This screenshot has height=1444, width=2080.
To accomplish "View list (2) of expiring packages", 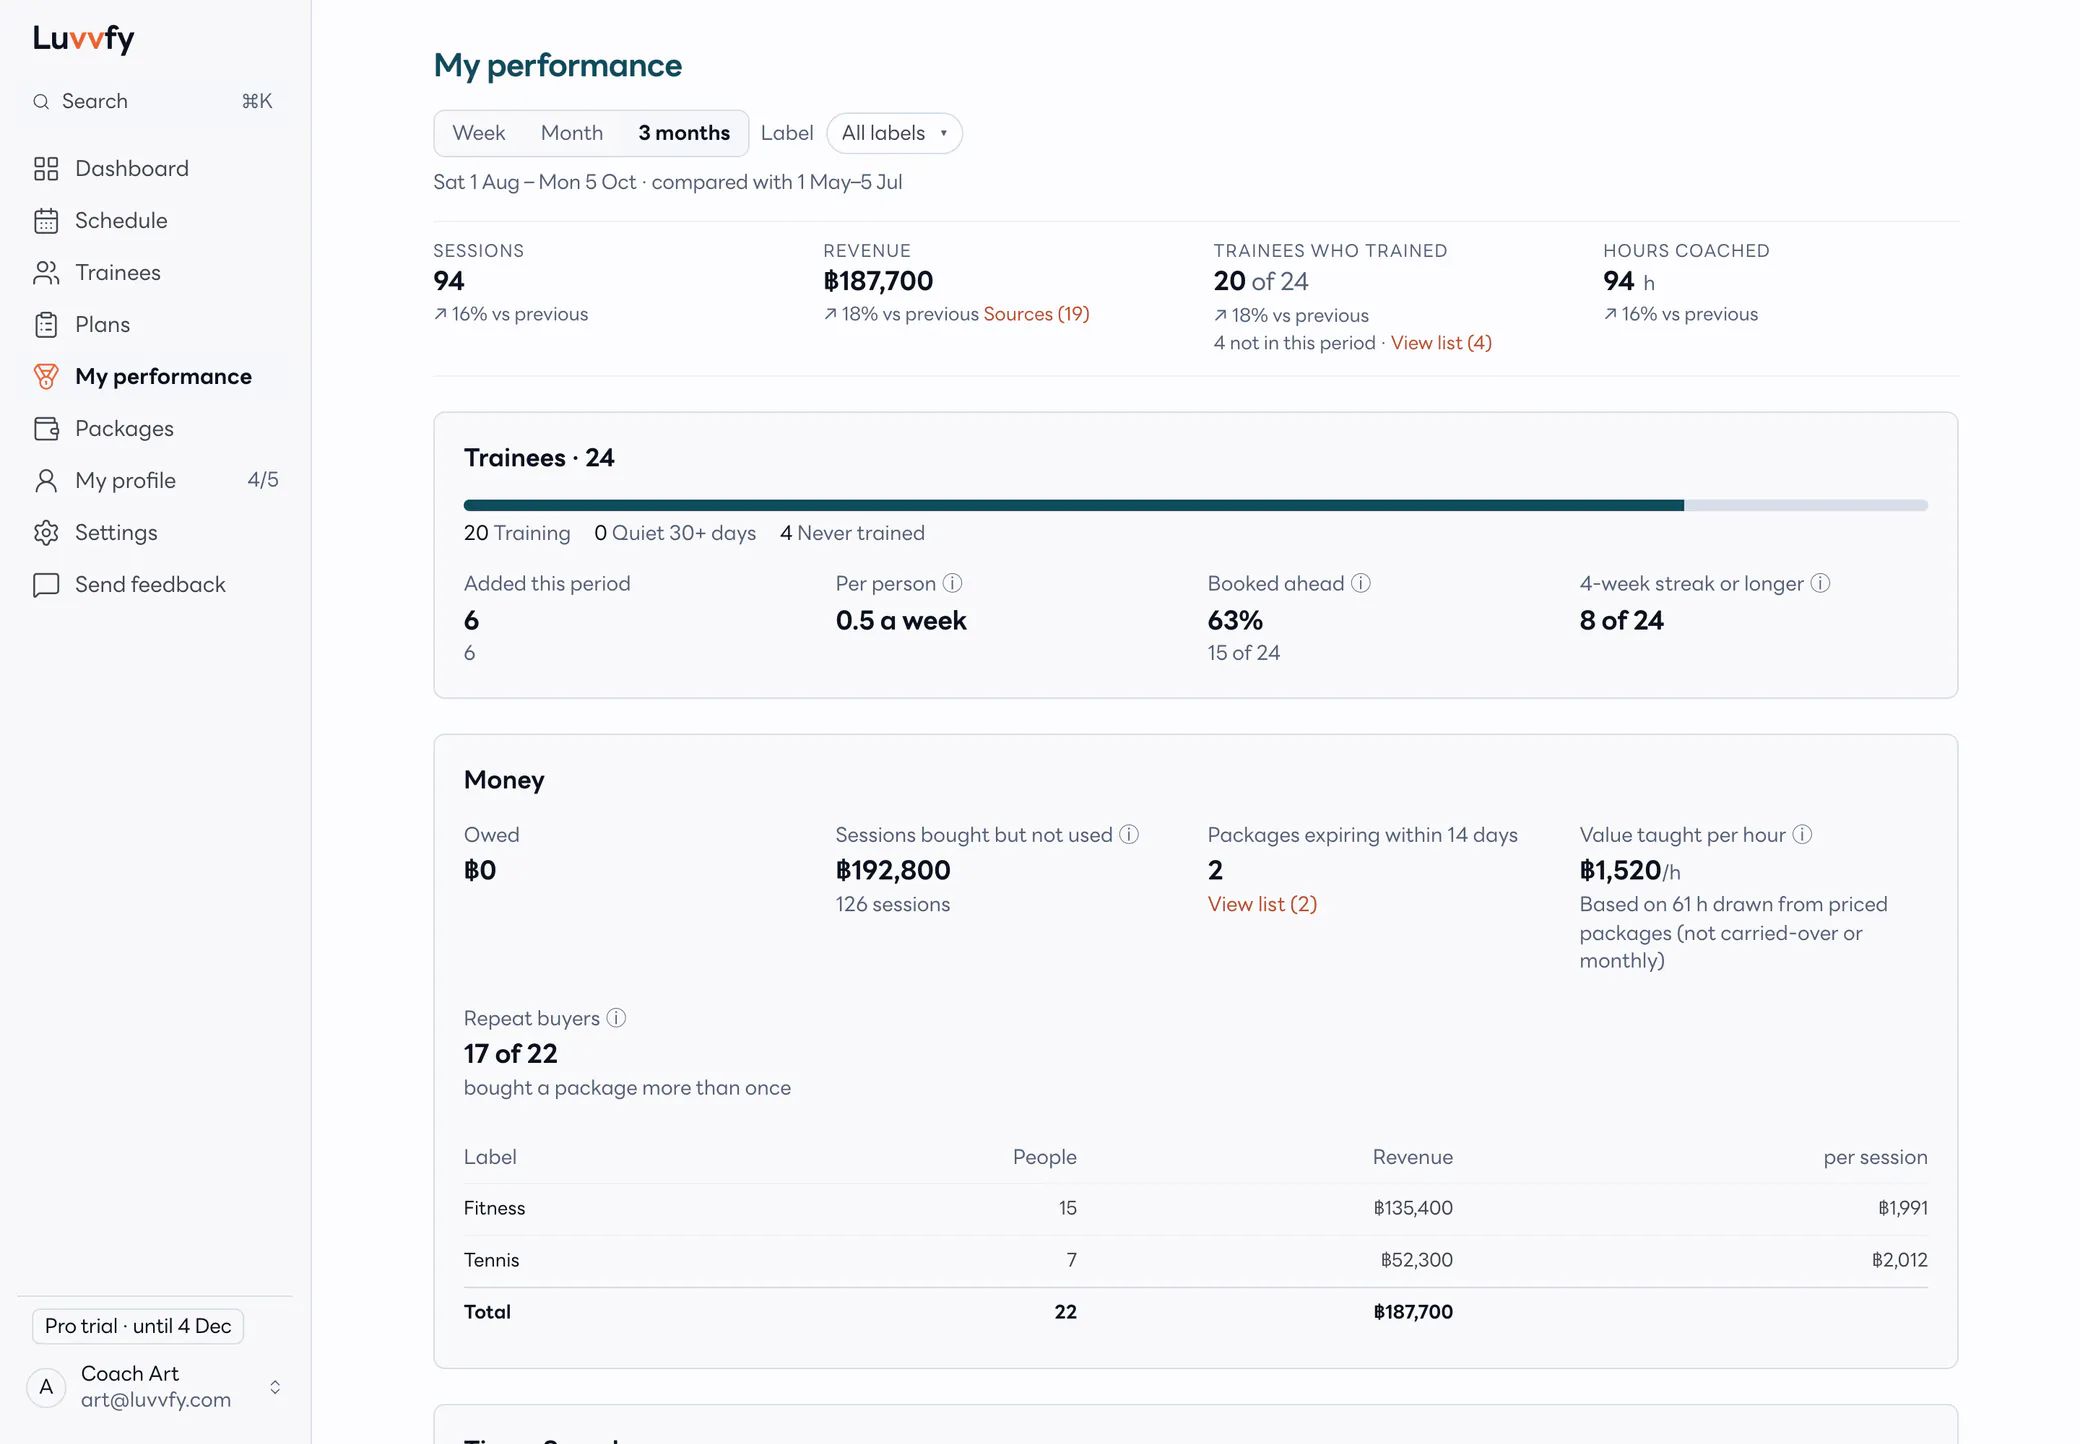I will coord(1262,904).
